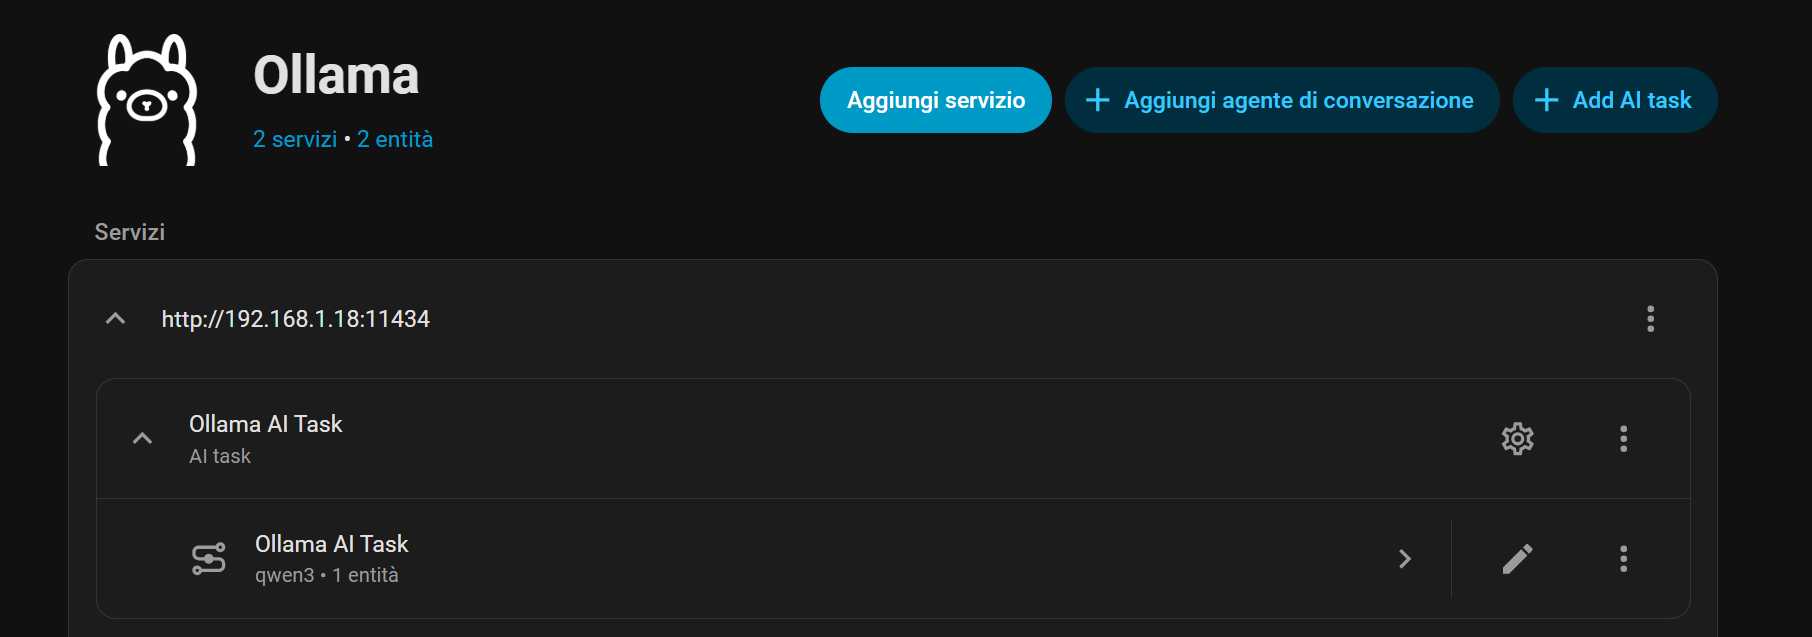The height and width of the screenshot is (637, 1812).
Task: Click the plus icon in Add AI task
Action: click(x=1546, y=100)
